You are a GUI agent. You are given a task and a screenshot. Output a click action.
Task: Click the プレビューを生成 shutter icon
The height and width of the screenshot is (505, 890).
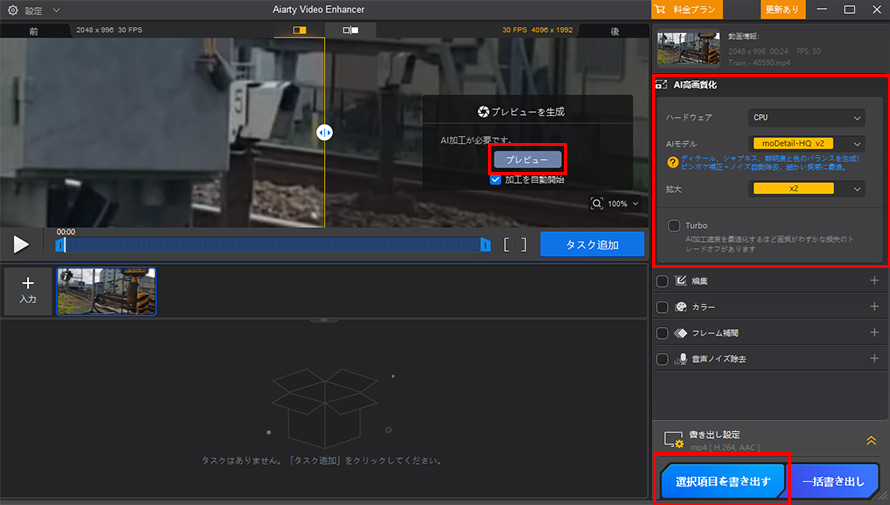point(484,112)
